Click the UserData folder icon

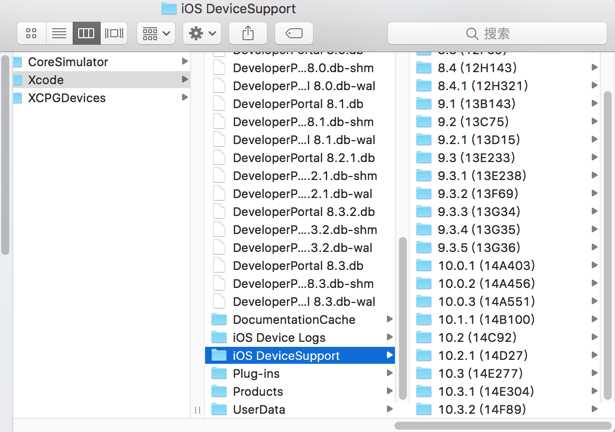(x=219, y=409)
